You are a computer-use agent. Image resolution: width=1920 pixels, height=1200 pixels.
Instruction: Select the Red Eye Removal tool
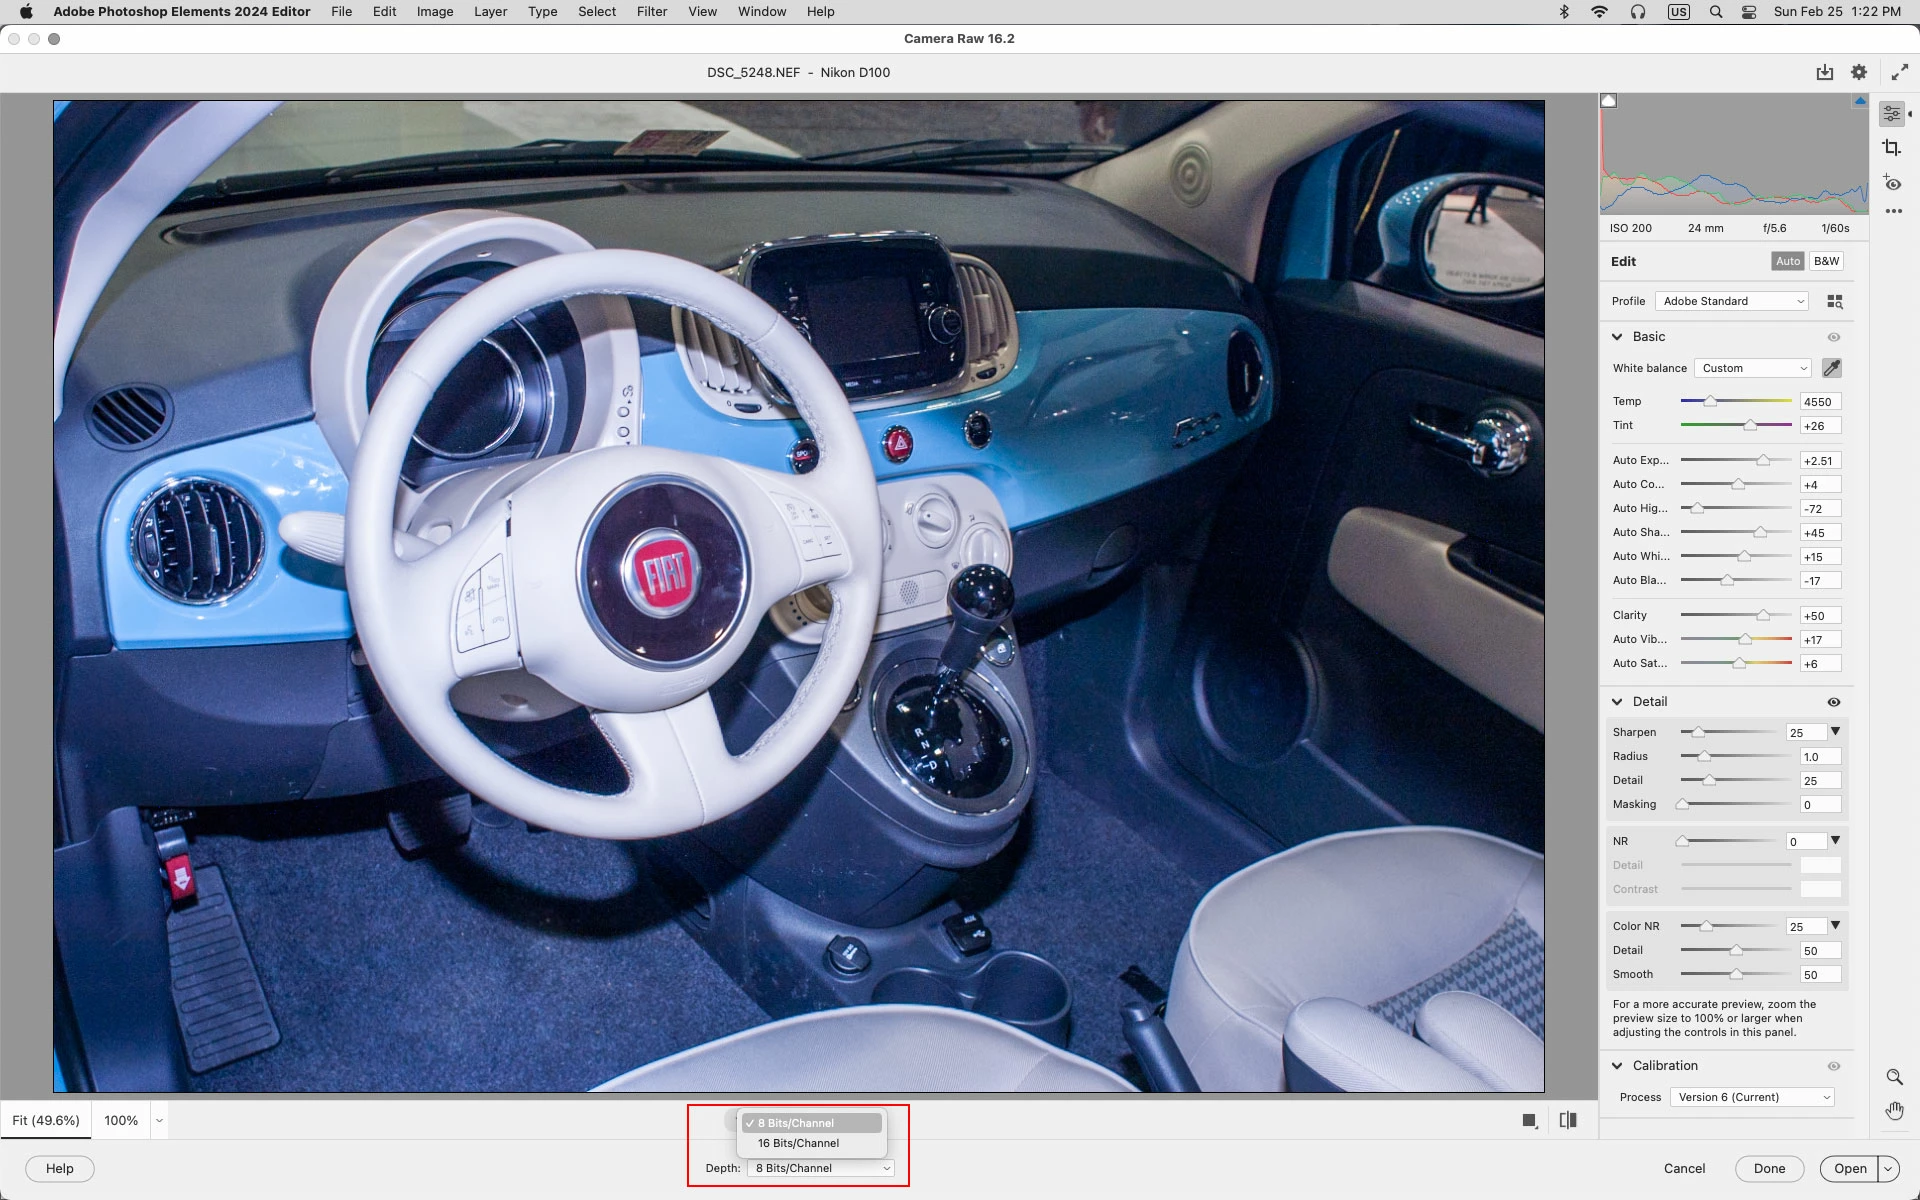(1891, 183)
